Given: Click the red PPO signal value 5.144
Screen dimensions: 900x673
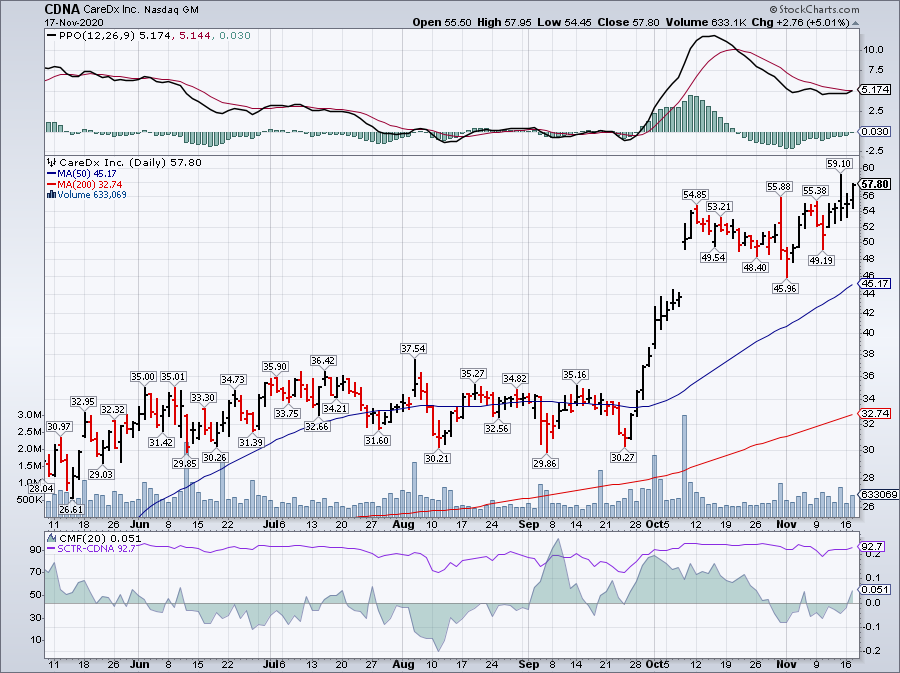Looking at the screenshot, I should tap(195, 36).
